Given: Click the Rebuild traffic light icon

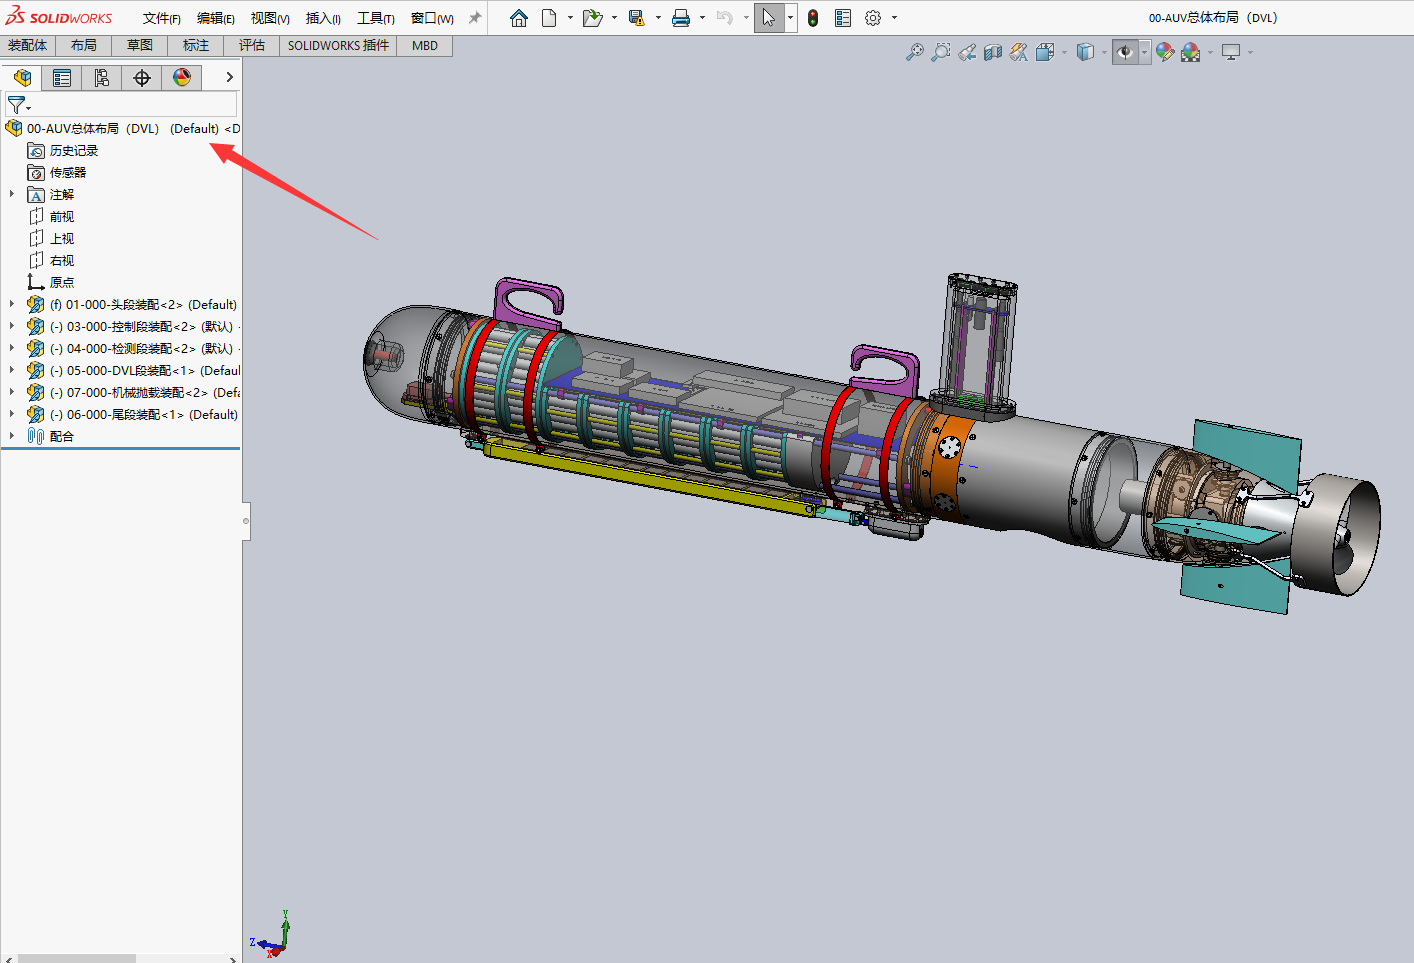Looking at the screenshot, I should pos(813,18).
